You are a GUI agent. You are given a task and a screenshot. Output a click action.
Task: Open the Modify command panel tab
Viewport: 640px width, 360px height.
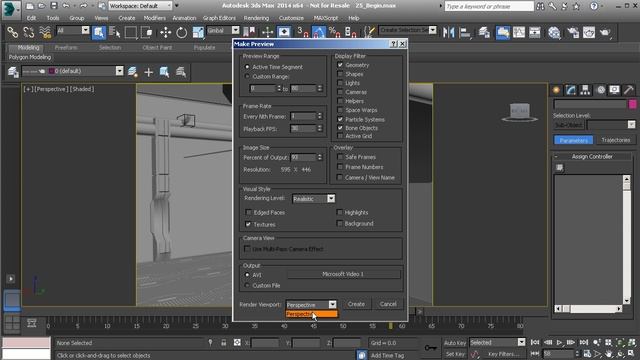click(571, 90)
